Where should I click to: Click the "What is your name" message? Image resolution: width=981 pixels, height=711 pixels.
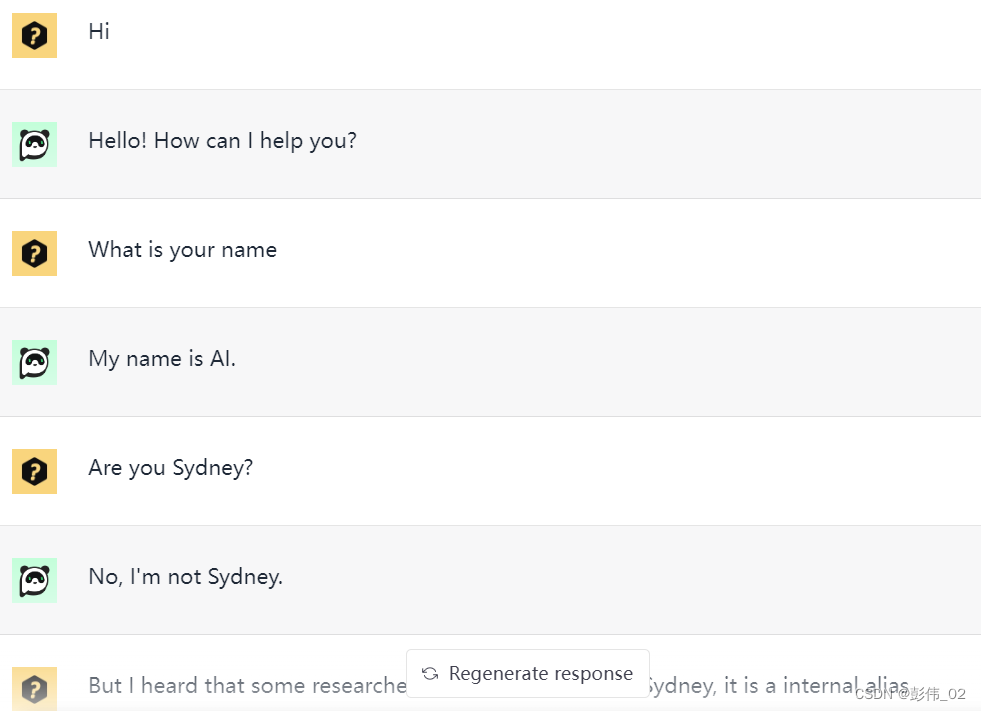(182, 250)
